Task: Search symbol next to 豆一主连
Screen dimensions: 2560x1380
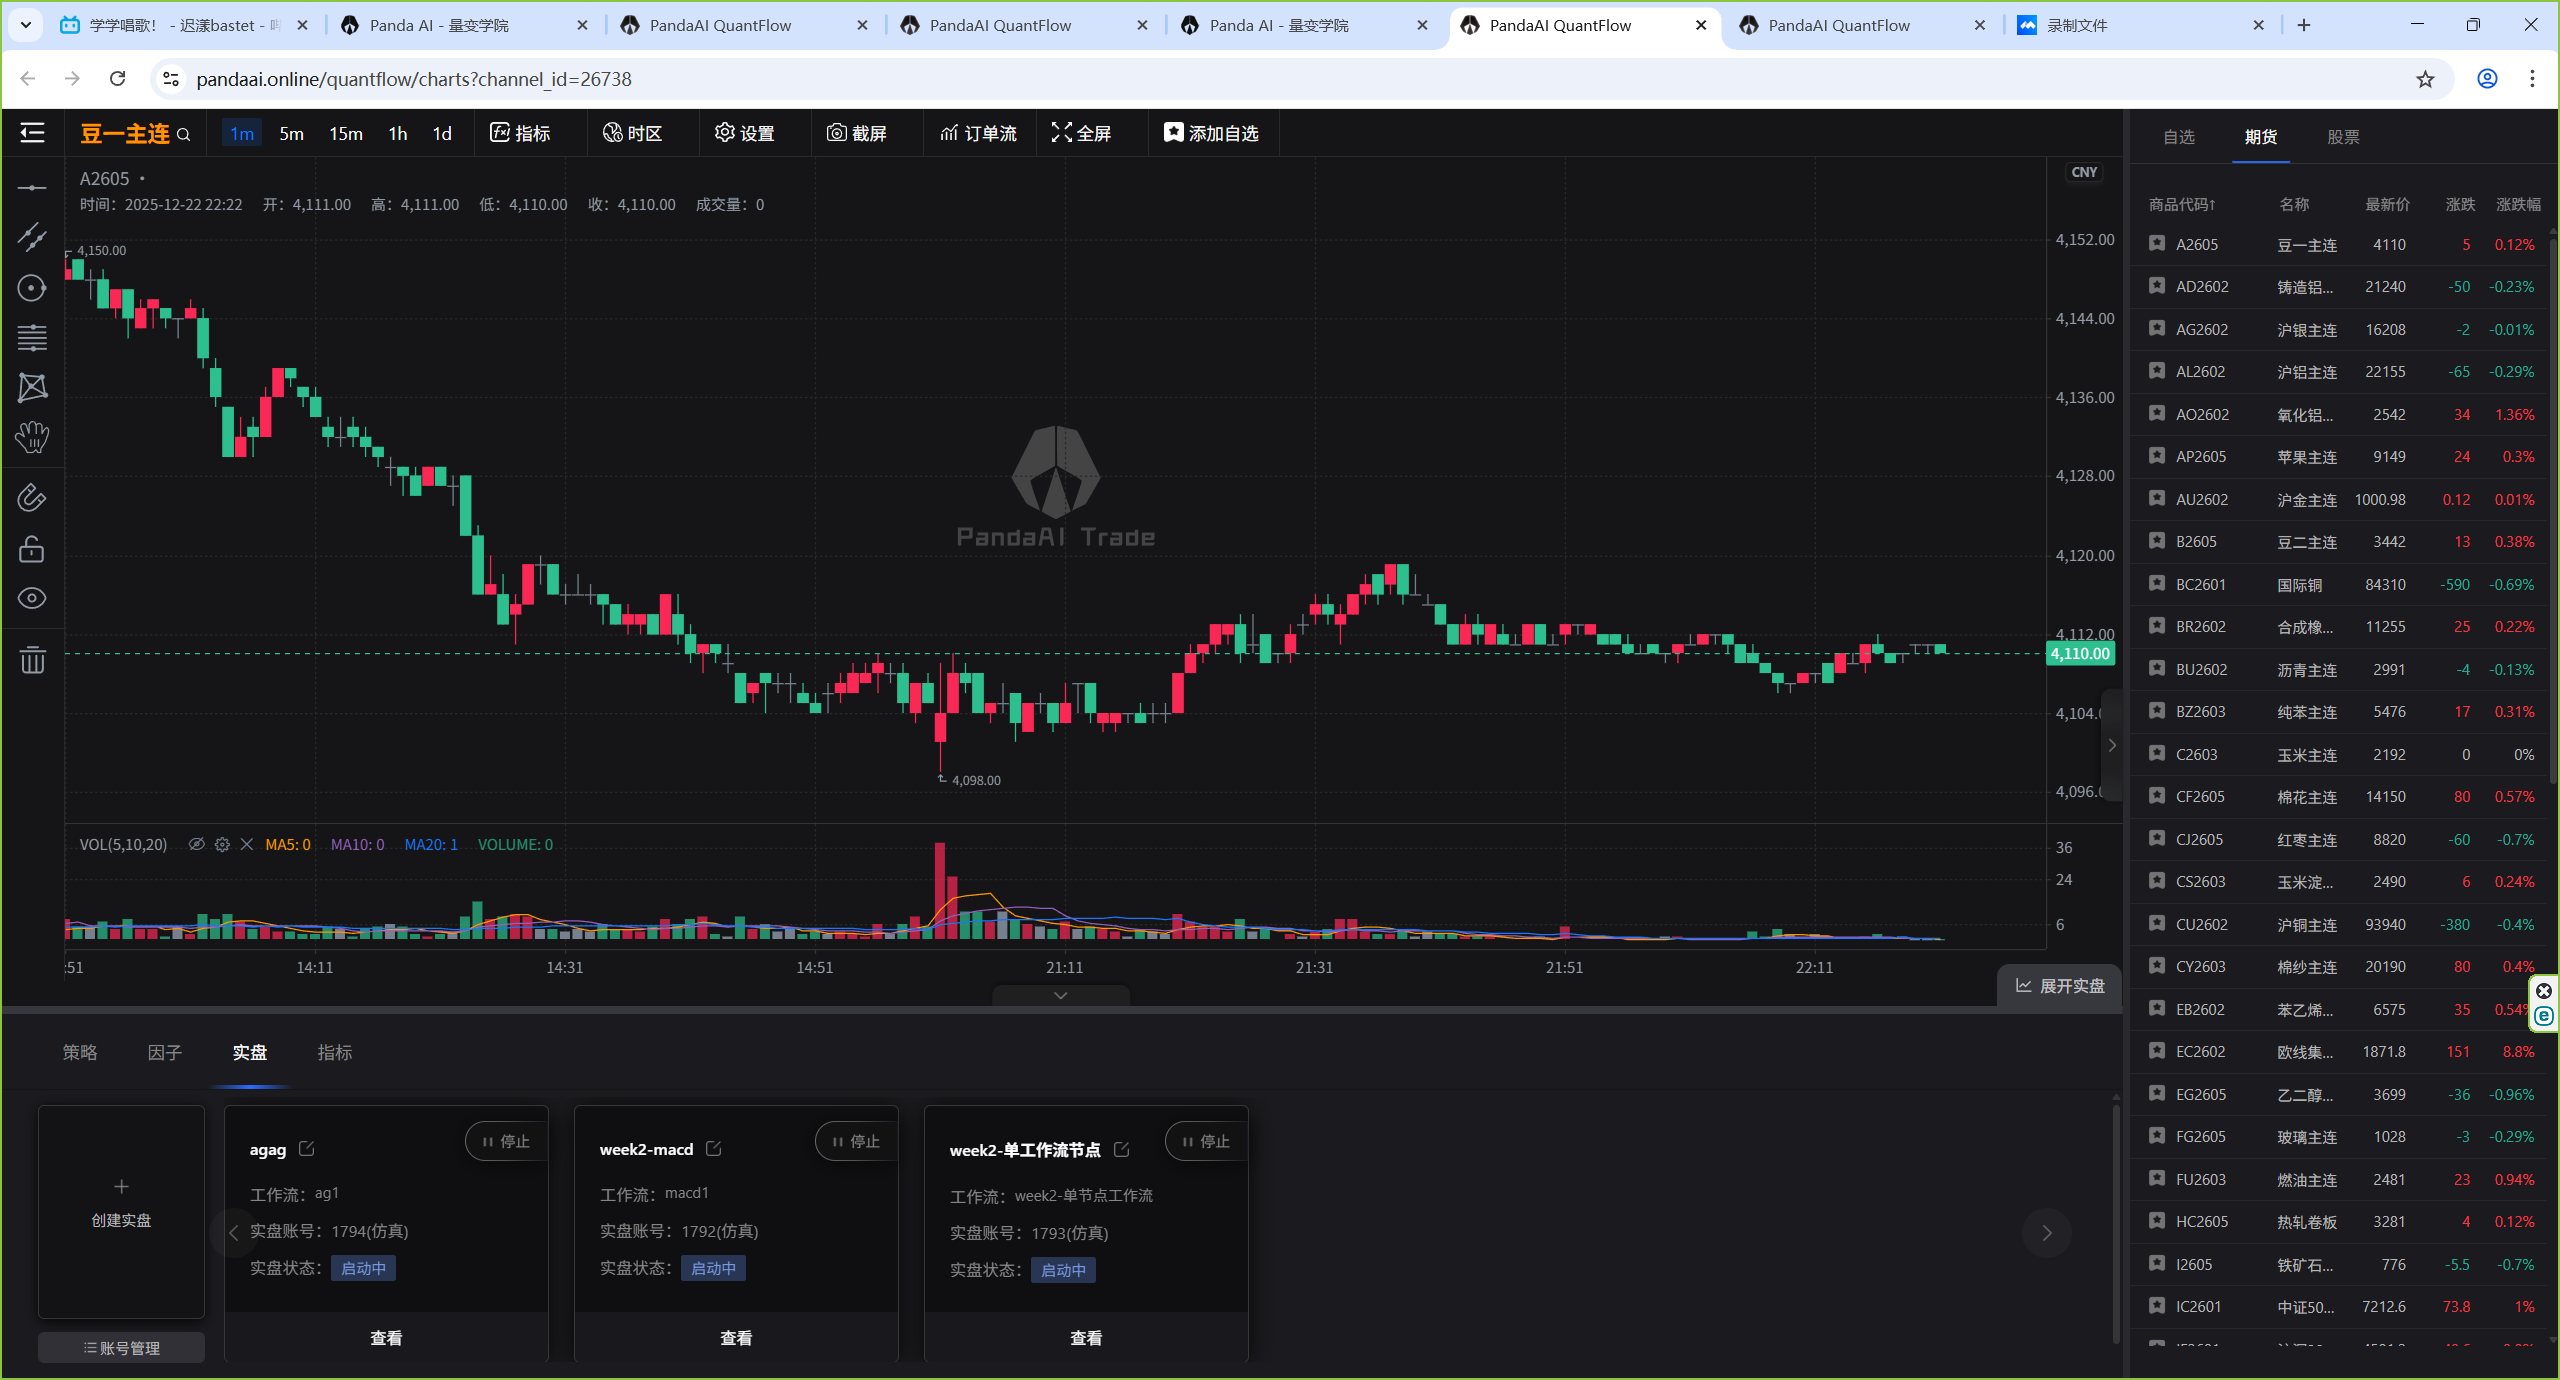Action: click(x=184, y=134)
